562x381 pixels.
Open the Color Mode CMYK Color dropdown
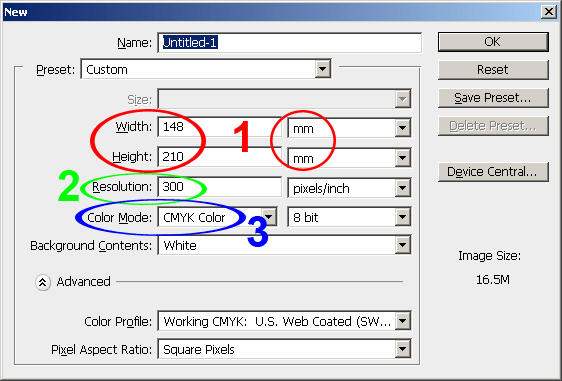217,217
